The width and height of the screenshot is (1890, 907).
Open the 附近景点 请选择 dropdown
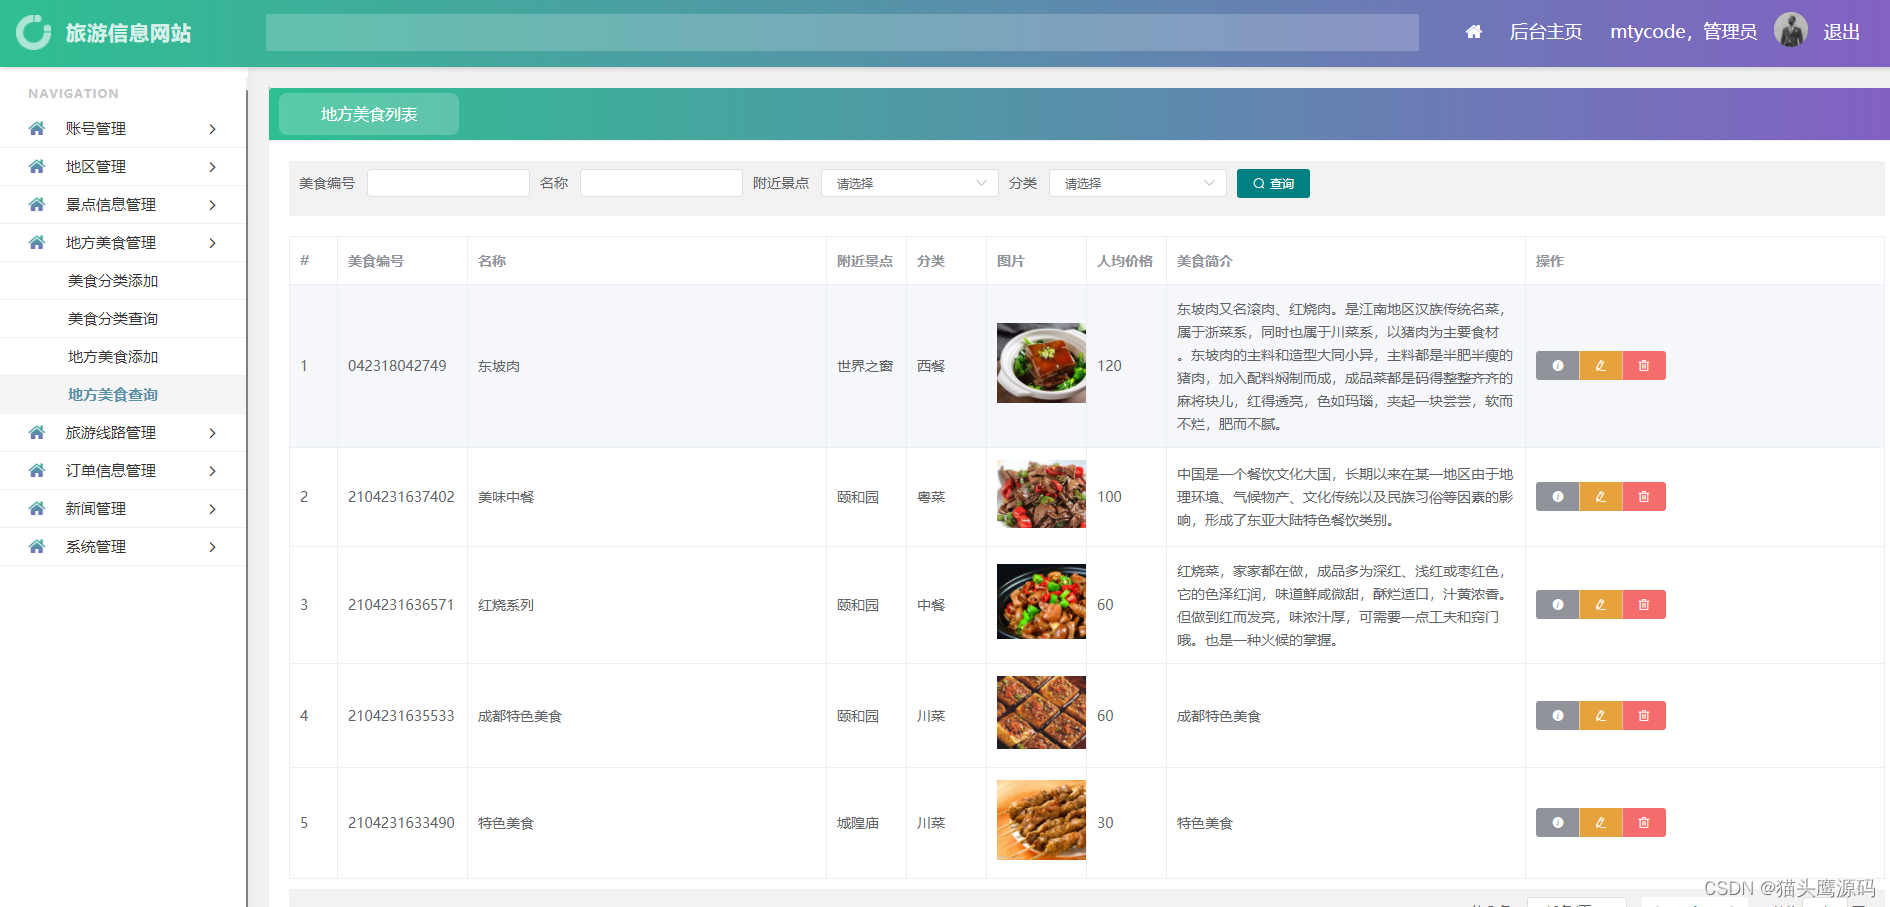(x=908, y=183)
